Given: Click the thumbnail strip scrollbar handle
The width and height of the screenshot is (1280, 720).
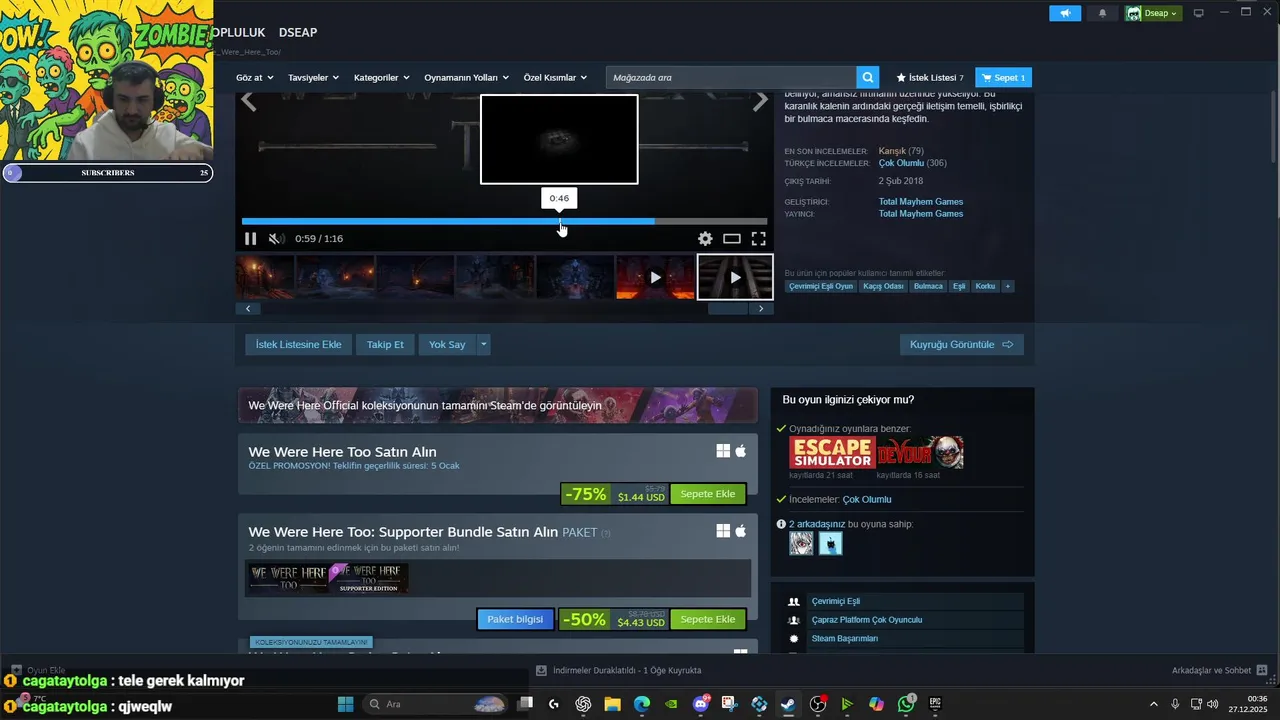Looking at the screenshot, I should tap(728, 308).
